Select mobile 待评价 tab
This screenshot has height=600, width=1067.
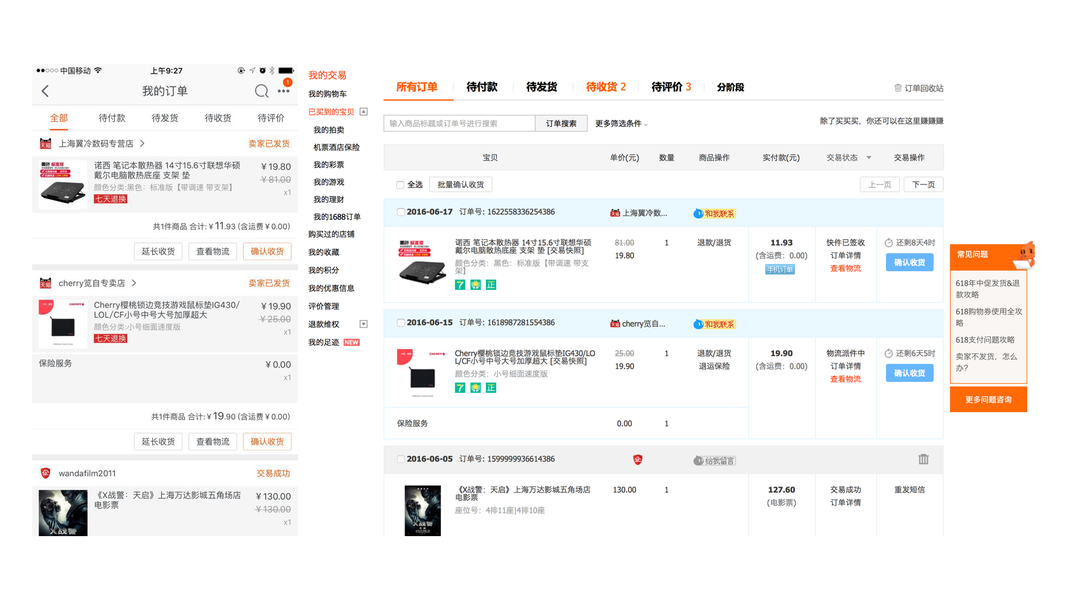tap(271, 118)
